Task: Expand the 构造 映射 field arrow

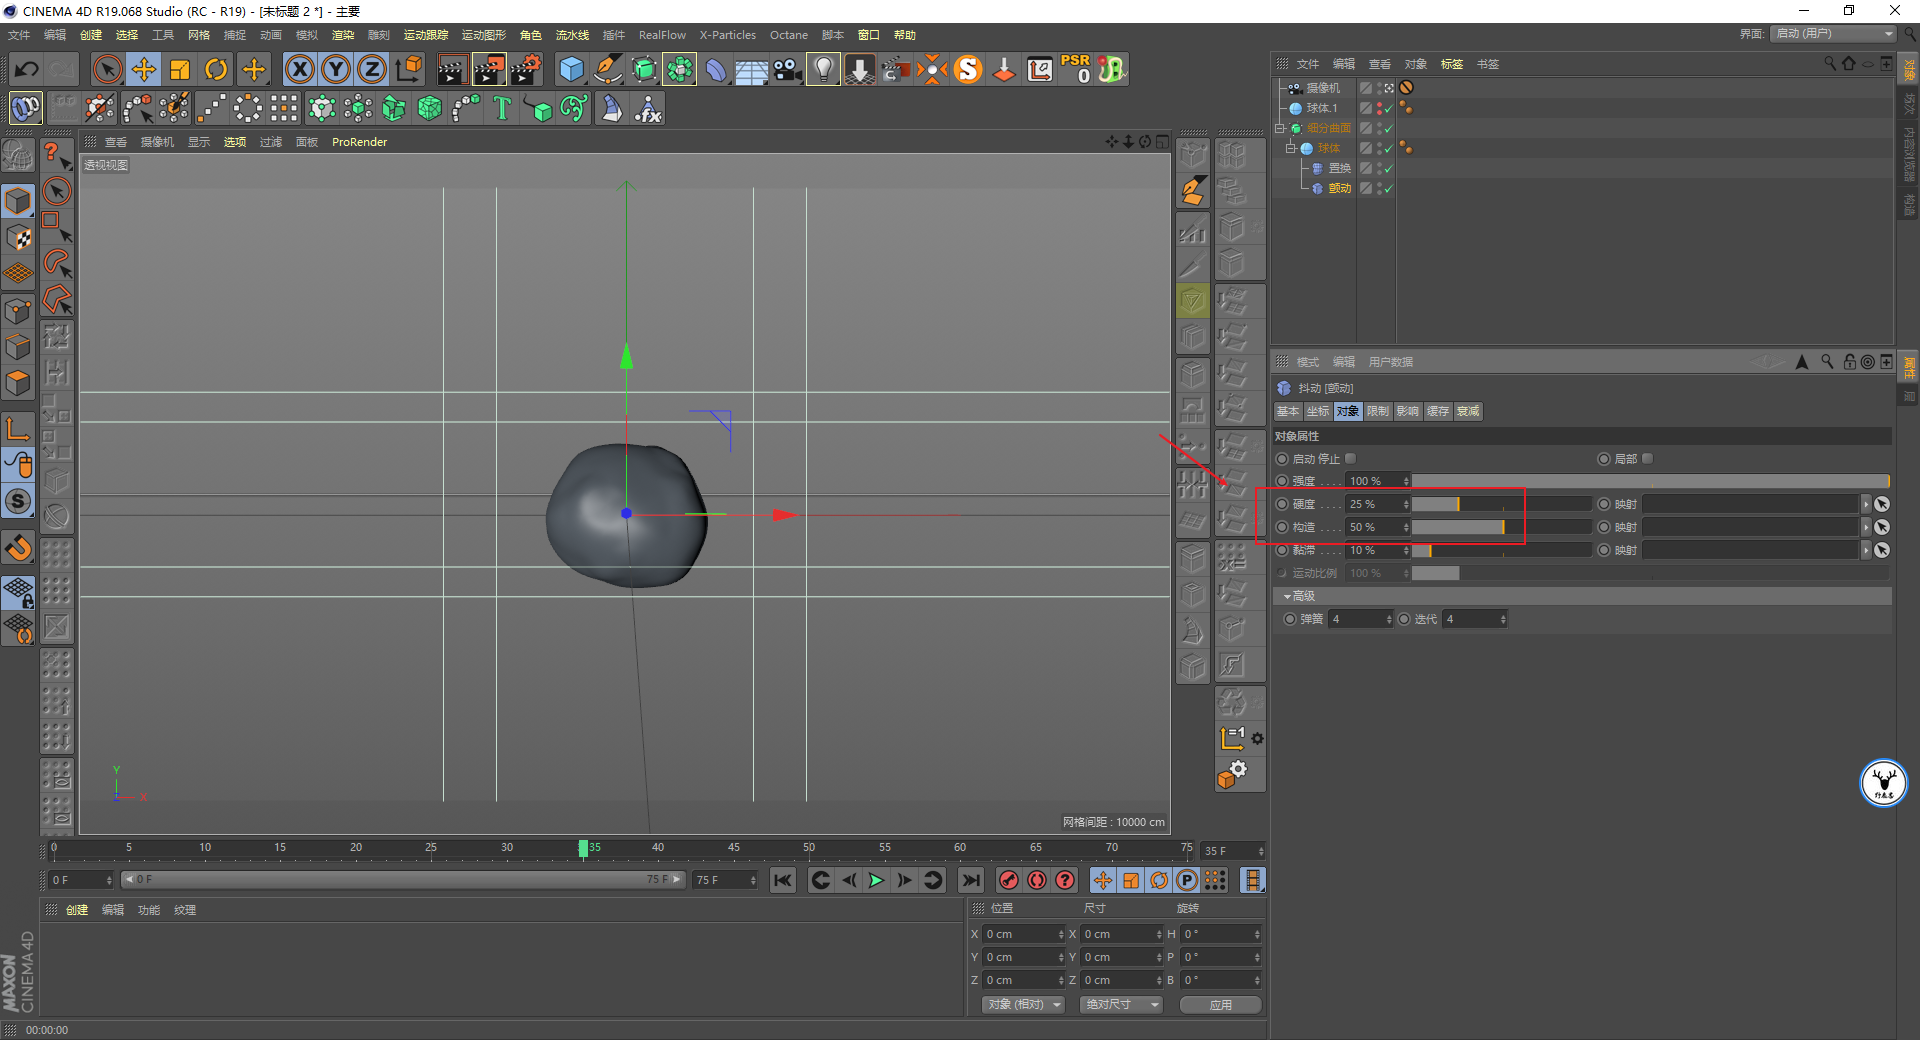Action: point(1865,527)
